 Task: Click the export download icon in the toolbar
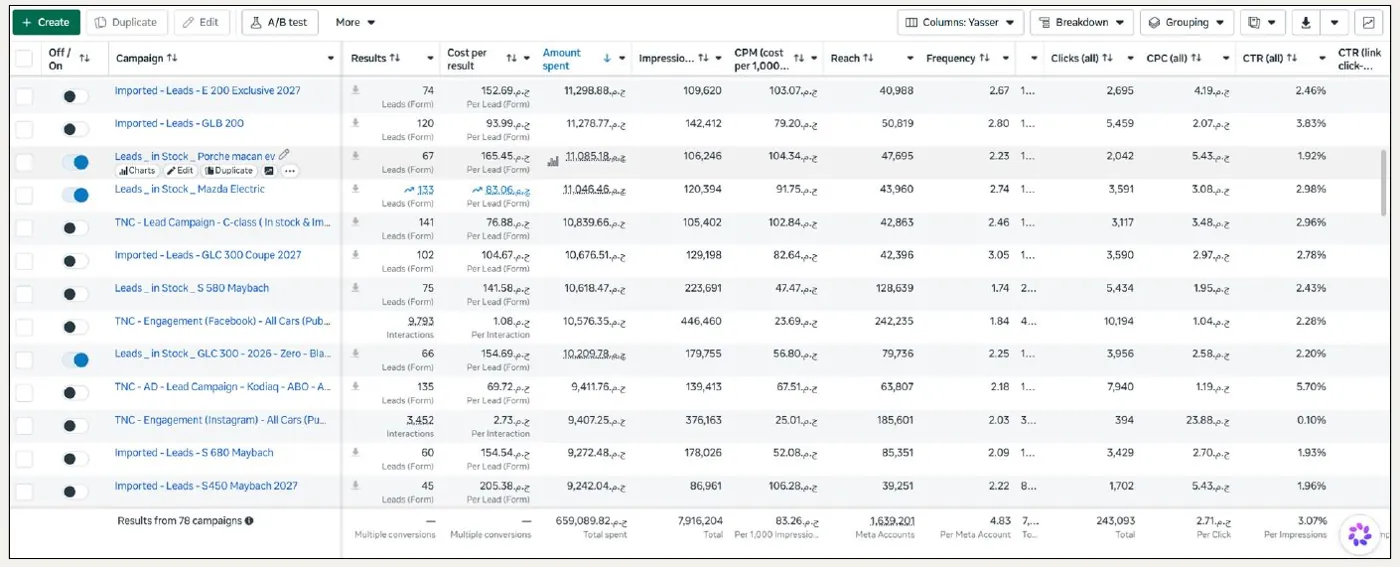coord(1305,22)
